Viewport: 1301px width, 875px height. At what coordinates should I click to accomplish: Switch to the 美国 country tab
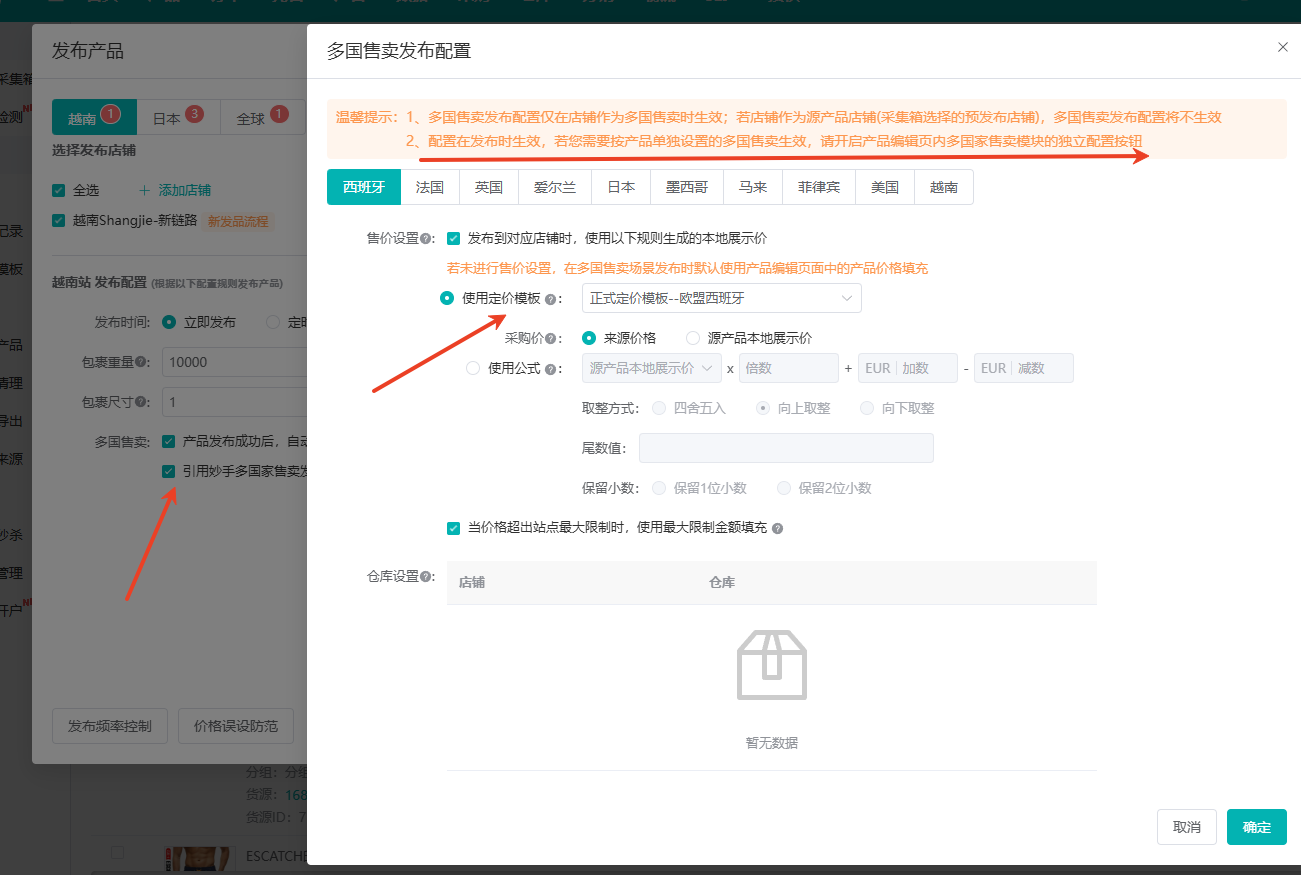coord(885,187)
